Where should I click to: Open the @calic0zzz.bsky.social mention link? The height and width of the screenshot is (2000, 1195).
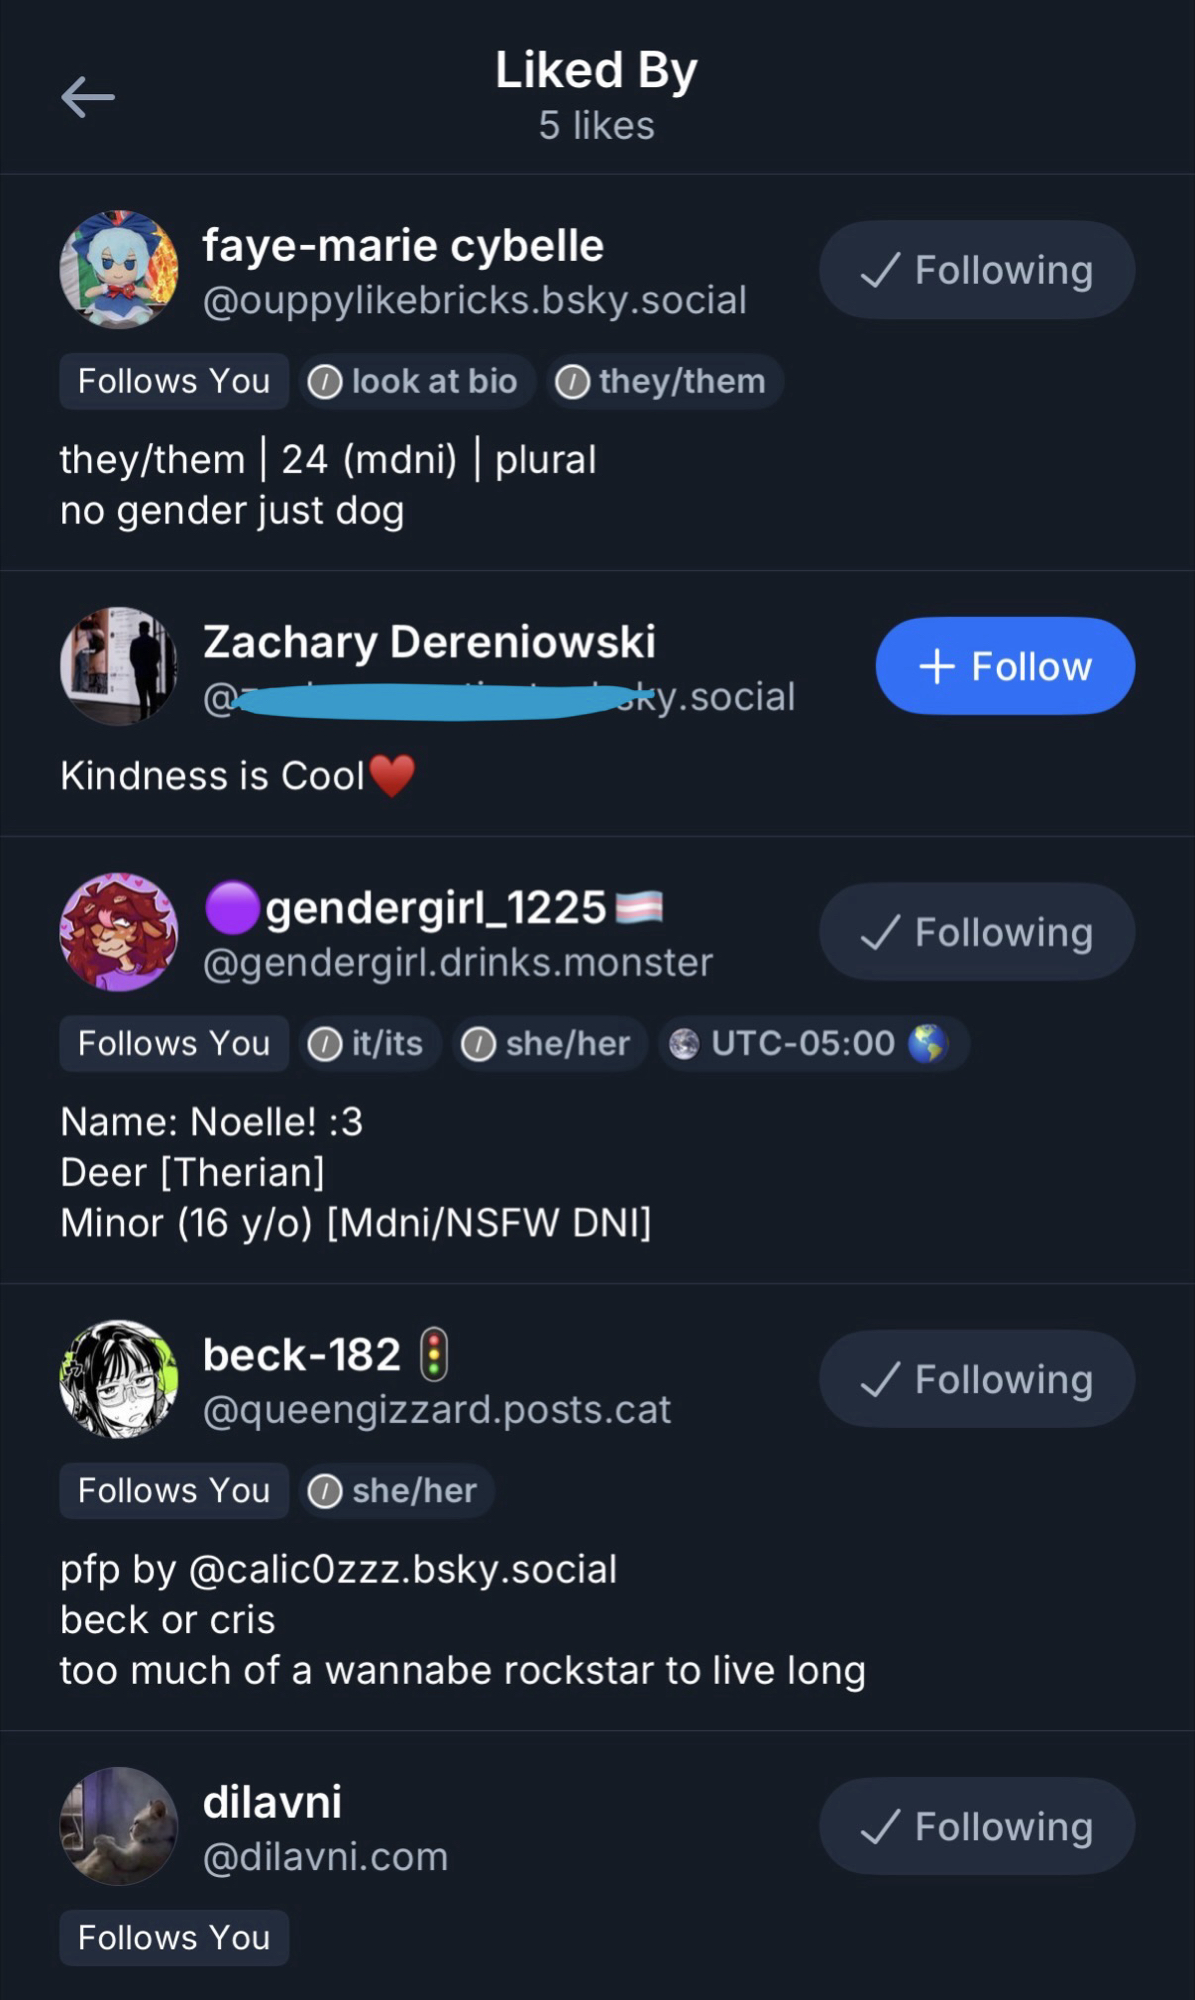point(402,1569)
